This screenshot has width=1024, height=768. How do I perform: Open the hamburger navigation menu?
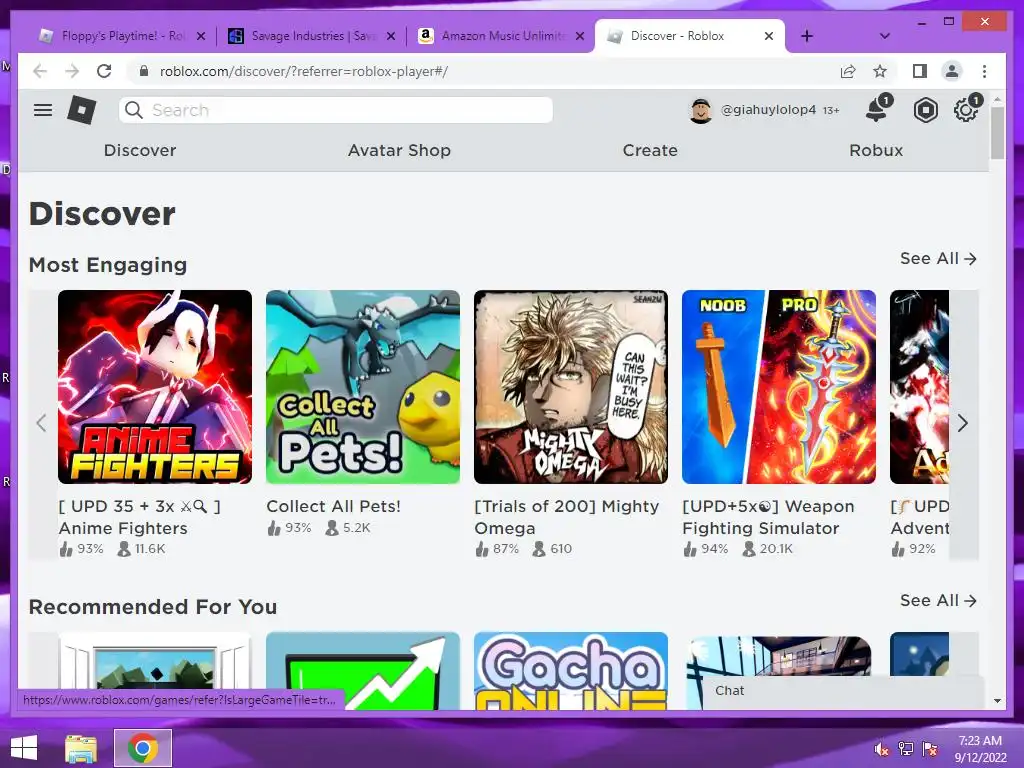click(43, 110)
